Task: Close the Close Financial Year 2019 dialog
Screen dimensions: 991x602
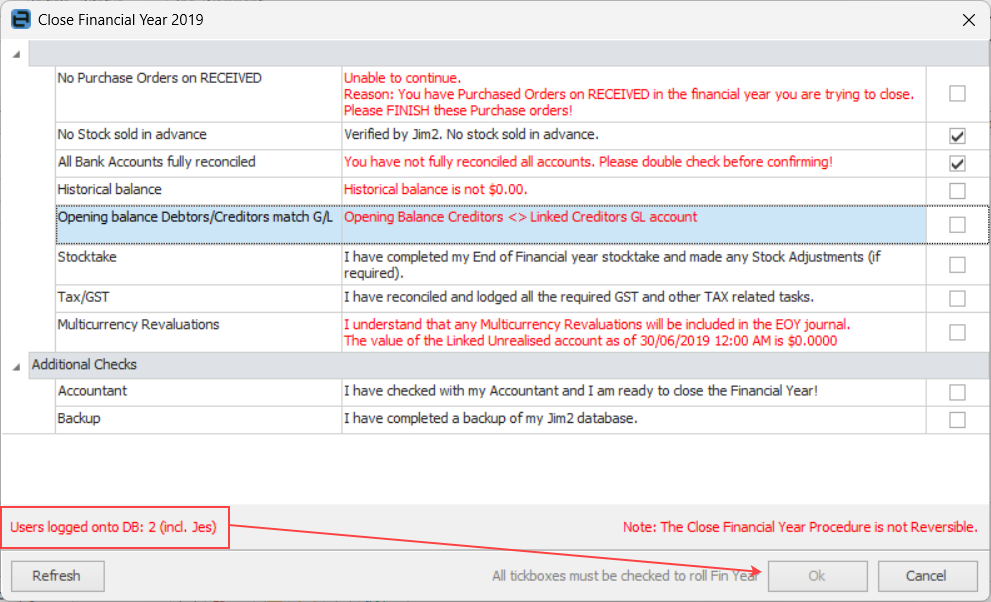Action: pos(968,20)
